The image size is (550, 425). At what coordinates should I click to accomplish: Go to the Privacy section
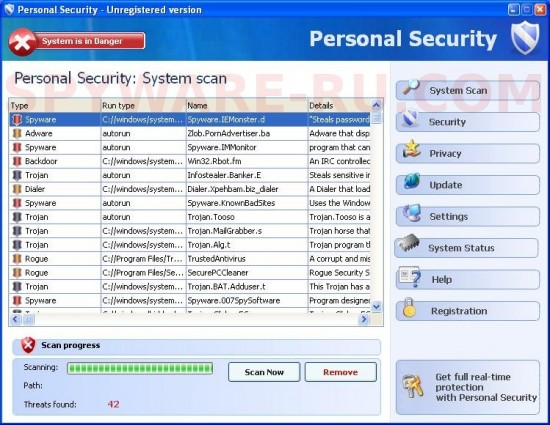pyautogui.click(x=468, y=154)
